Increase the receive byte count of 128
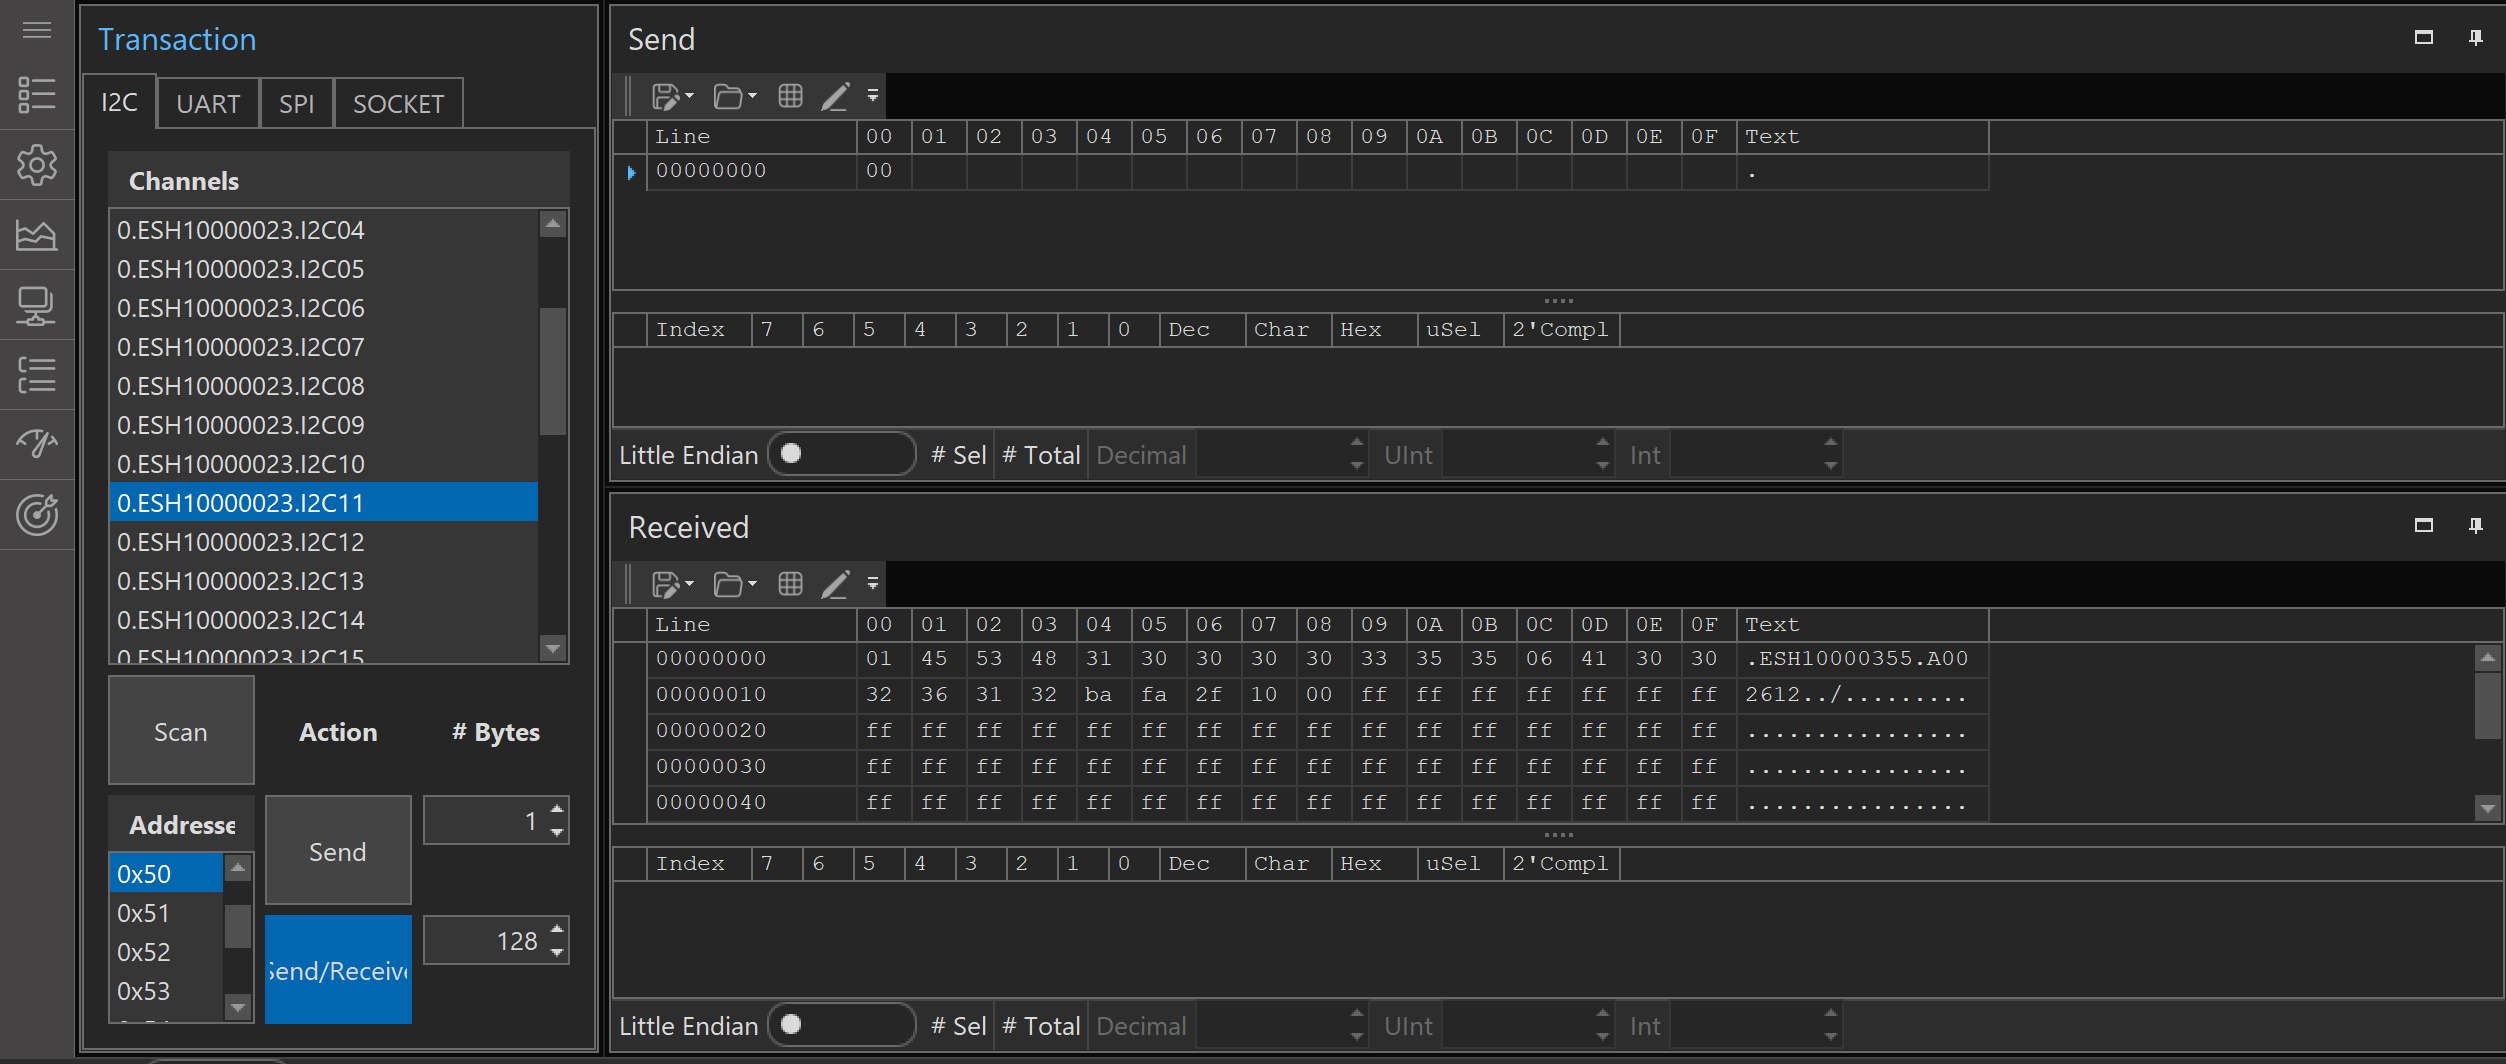 557,930
